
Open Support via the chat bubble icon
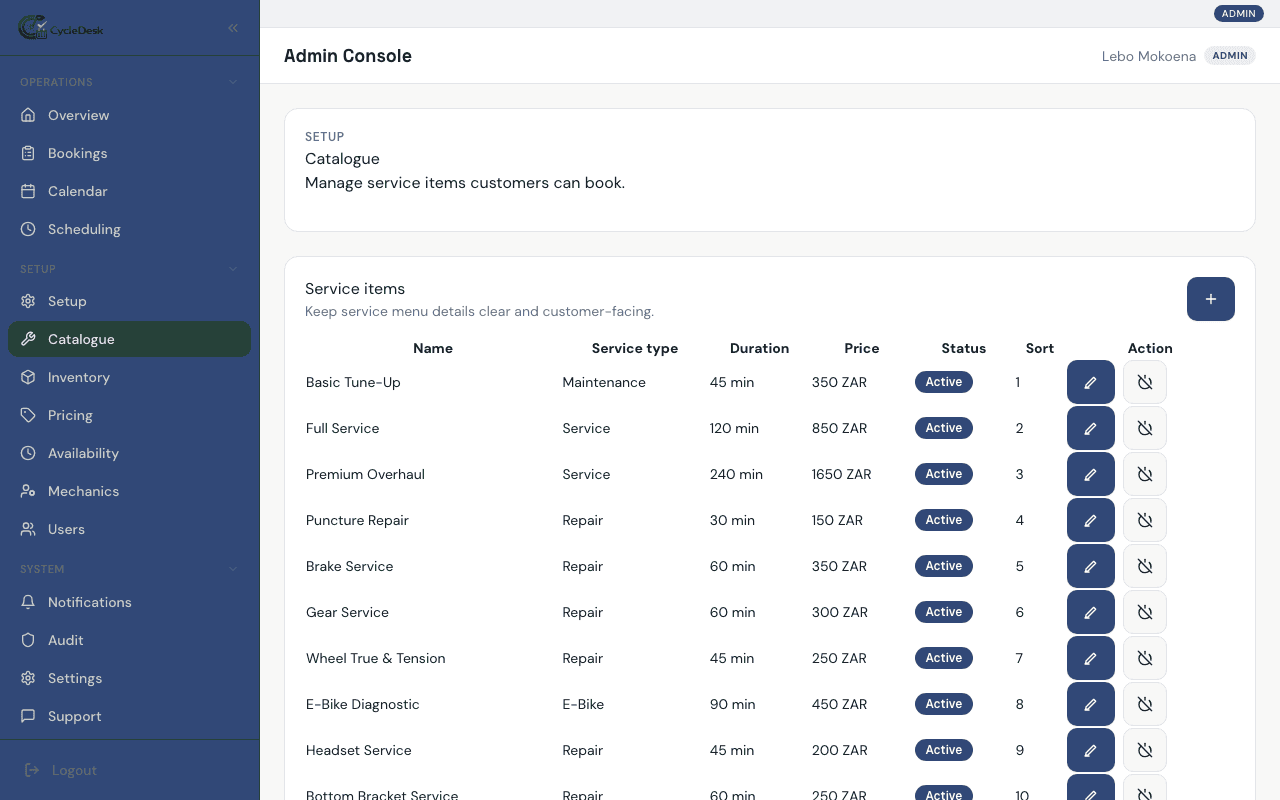point(28,716)
